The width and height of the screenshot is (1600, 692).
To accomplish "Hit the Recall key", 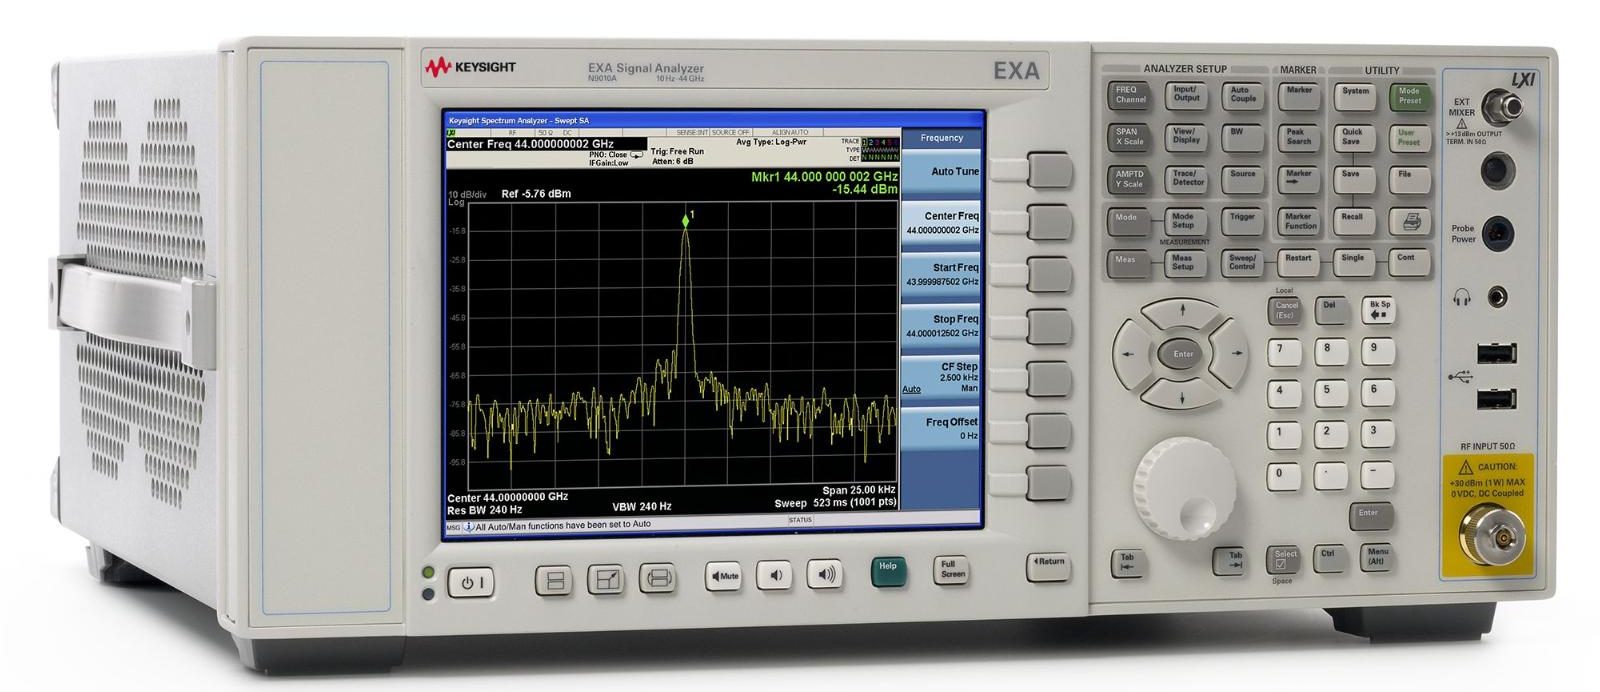I will 1353,221.
